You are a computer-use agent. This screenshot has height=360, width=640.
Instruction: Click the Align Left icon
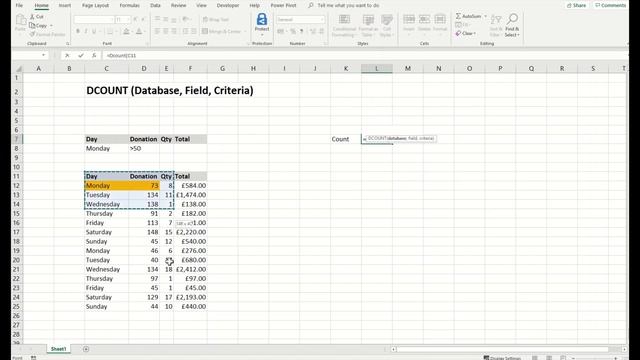pyautogui.click(x=157, y=31)
